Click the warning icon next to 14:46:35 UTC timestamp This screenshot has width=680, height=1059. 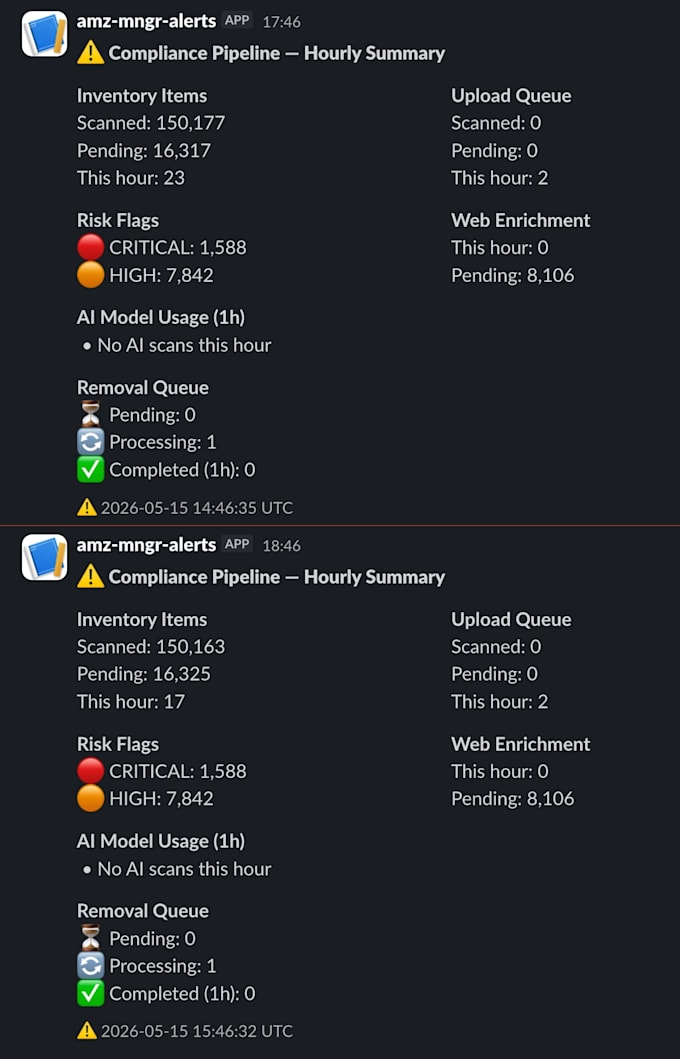87,507
